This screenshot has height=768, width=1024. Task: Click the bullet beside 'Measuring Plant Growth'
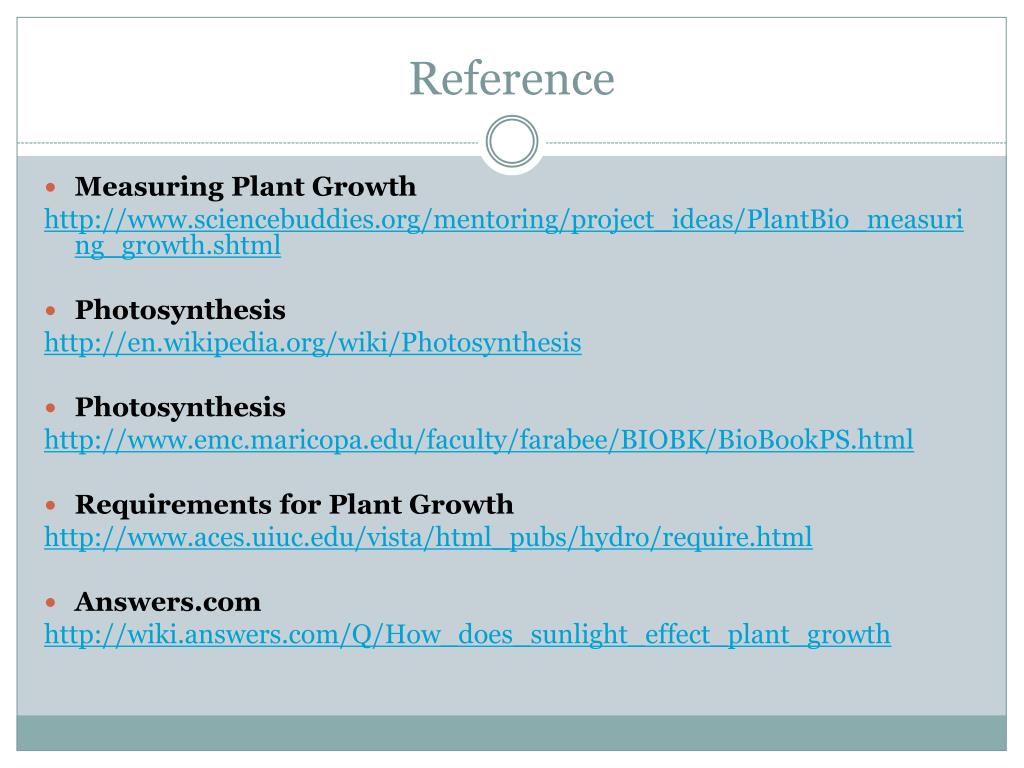point(51,188)
